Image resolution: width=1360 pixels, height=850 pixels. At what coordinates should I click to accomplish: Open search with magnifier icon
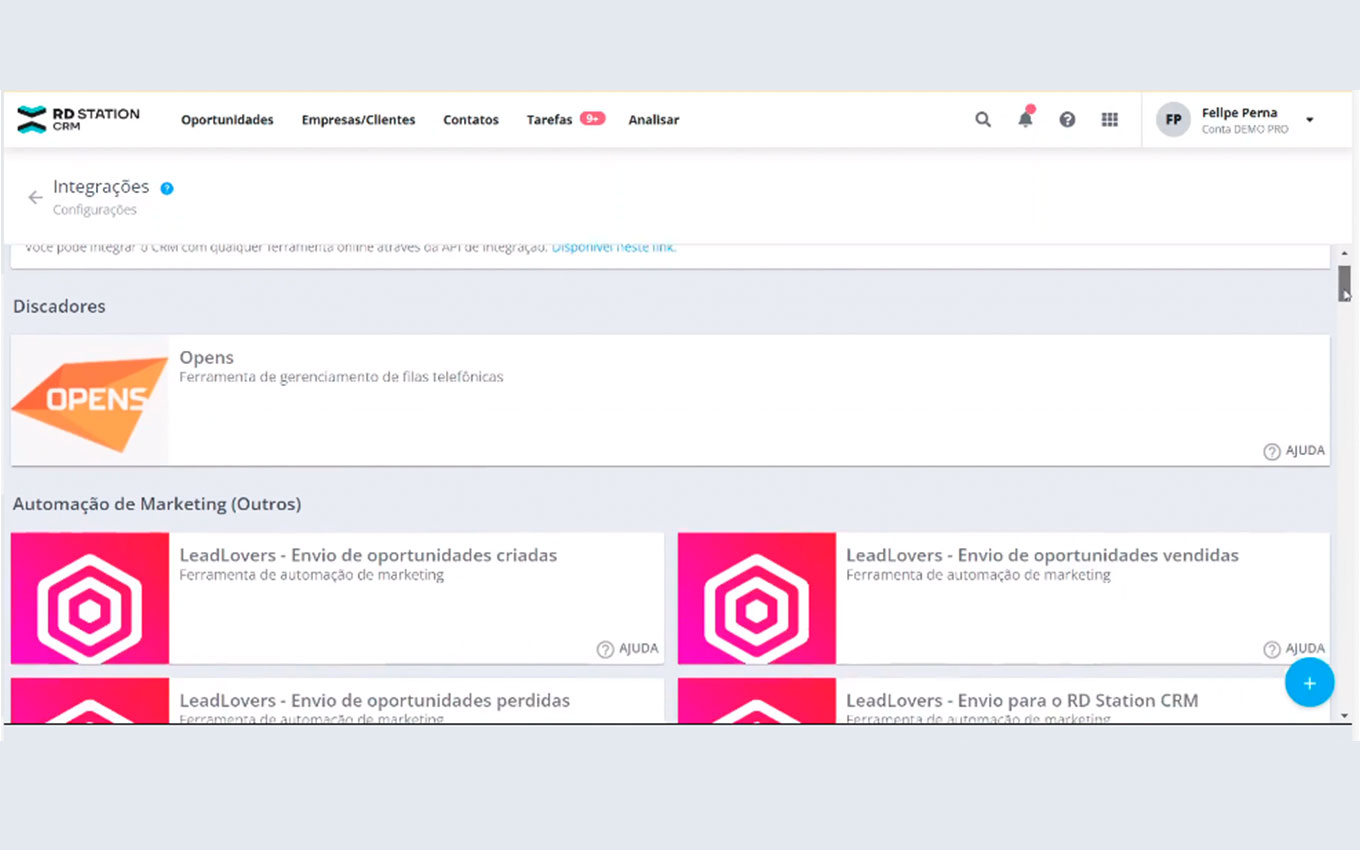(983, 119)
